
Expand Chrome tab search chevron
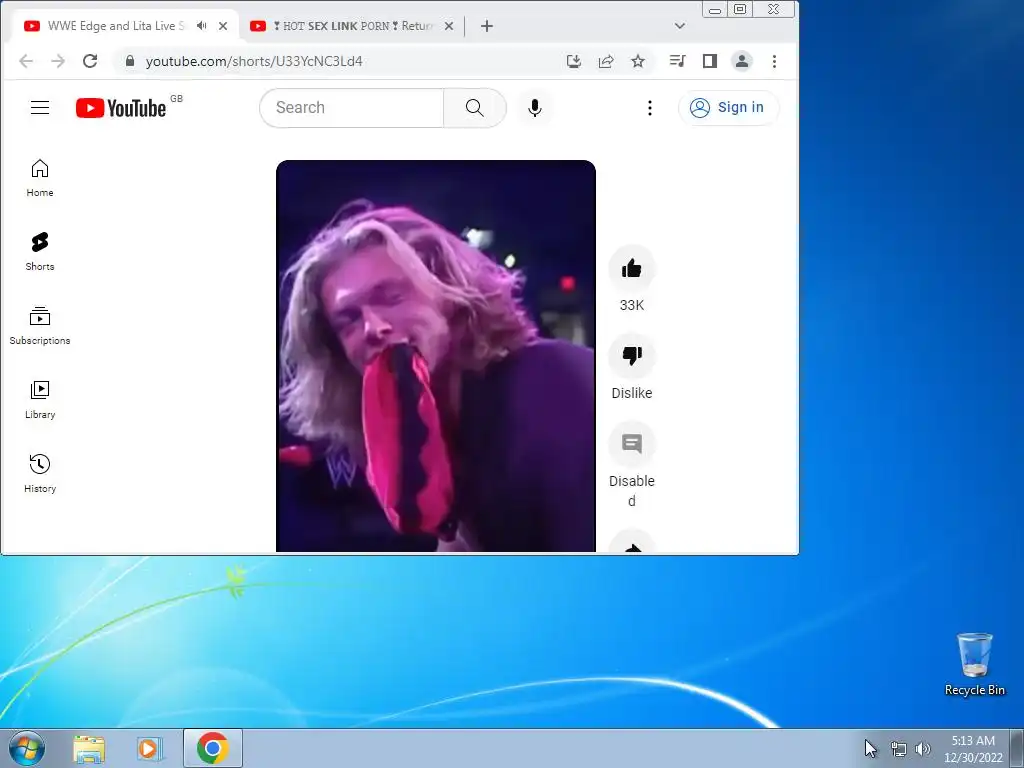pos(680,26)
